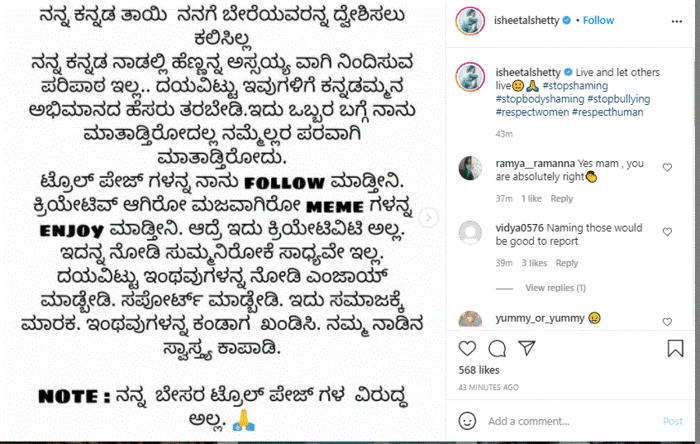700x444 pixels.
Task: Share post via paper plane icon
Action: point(527,348)
